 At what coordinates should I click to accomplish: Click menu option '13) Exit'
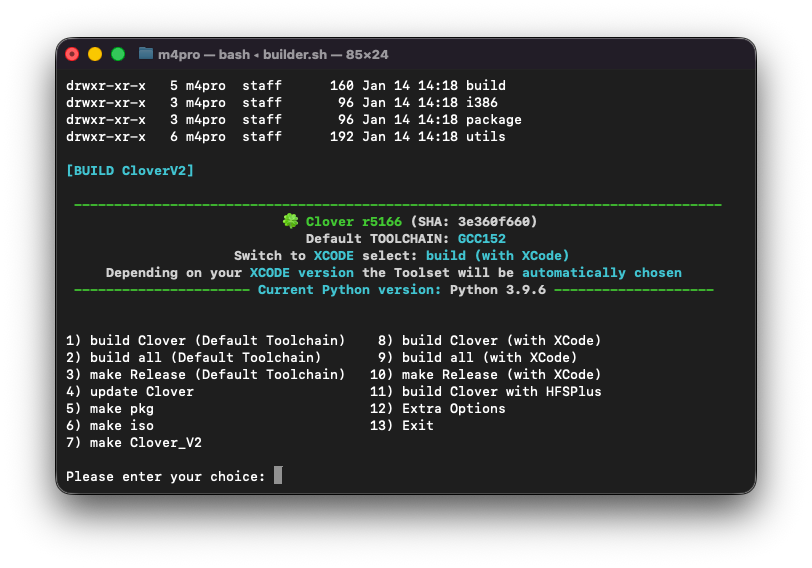coord(401,426)
